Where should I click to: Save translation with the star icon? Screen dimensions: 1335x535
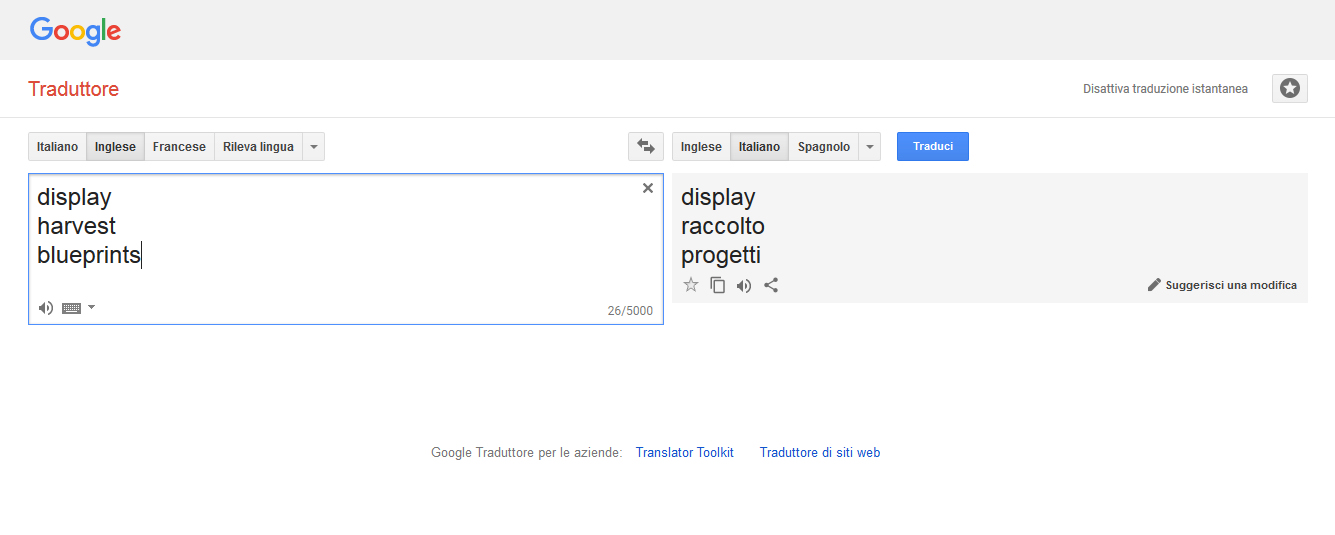pos(691,285)
